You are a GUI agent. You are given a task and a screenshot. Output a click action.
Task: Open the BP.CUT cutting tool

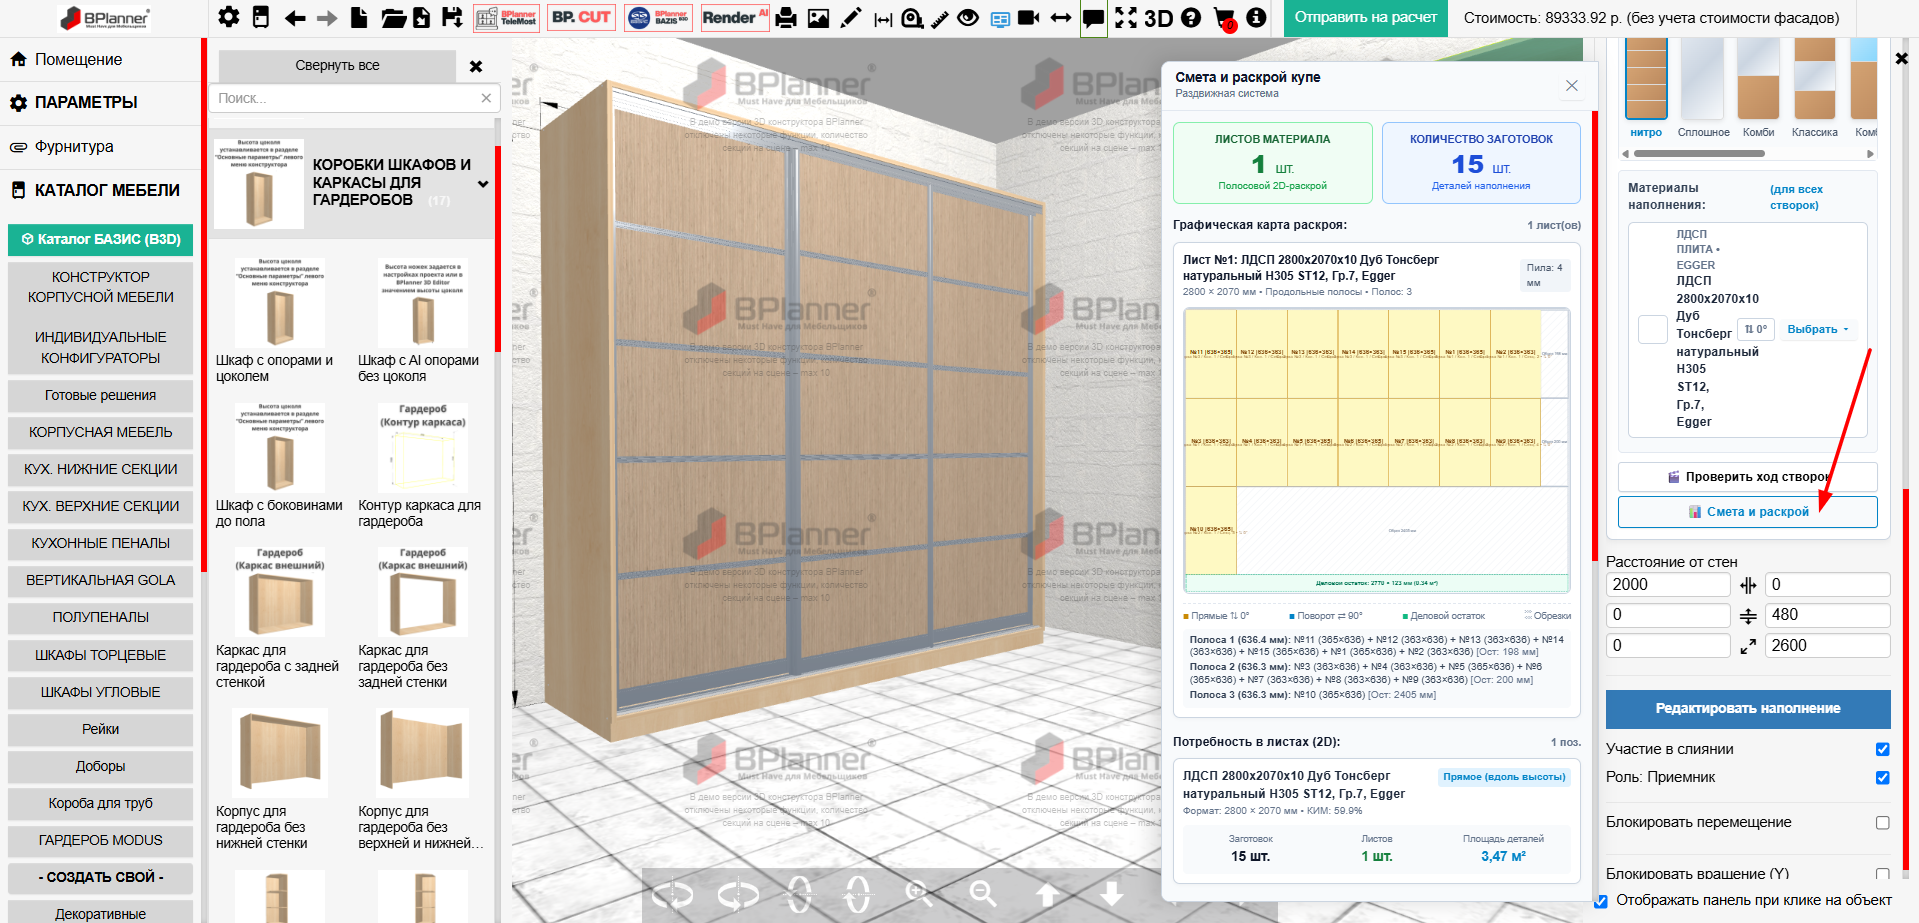point(581,18)
